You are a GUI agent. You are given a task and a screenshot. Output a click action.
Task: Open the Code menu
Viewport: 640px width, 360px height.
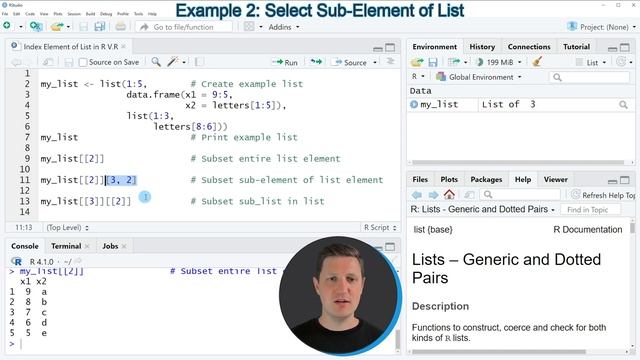click(30, 14)
